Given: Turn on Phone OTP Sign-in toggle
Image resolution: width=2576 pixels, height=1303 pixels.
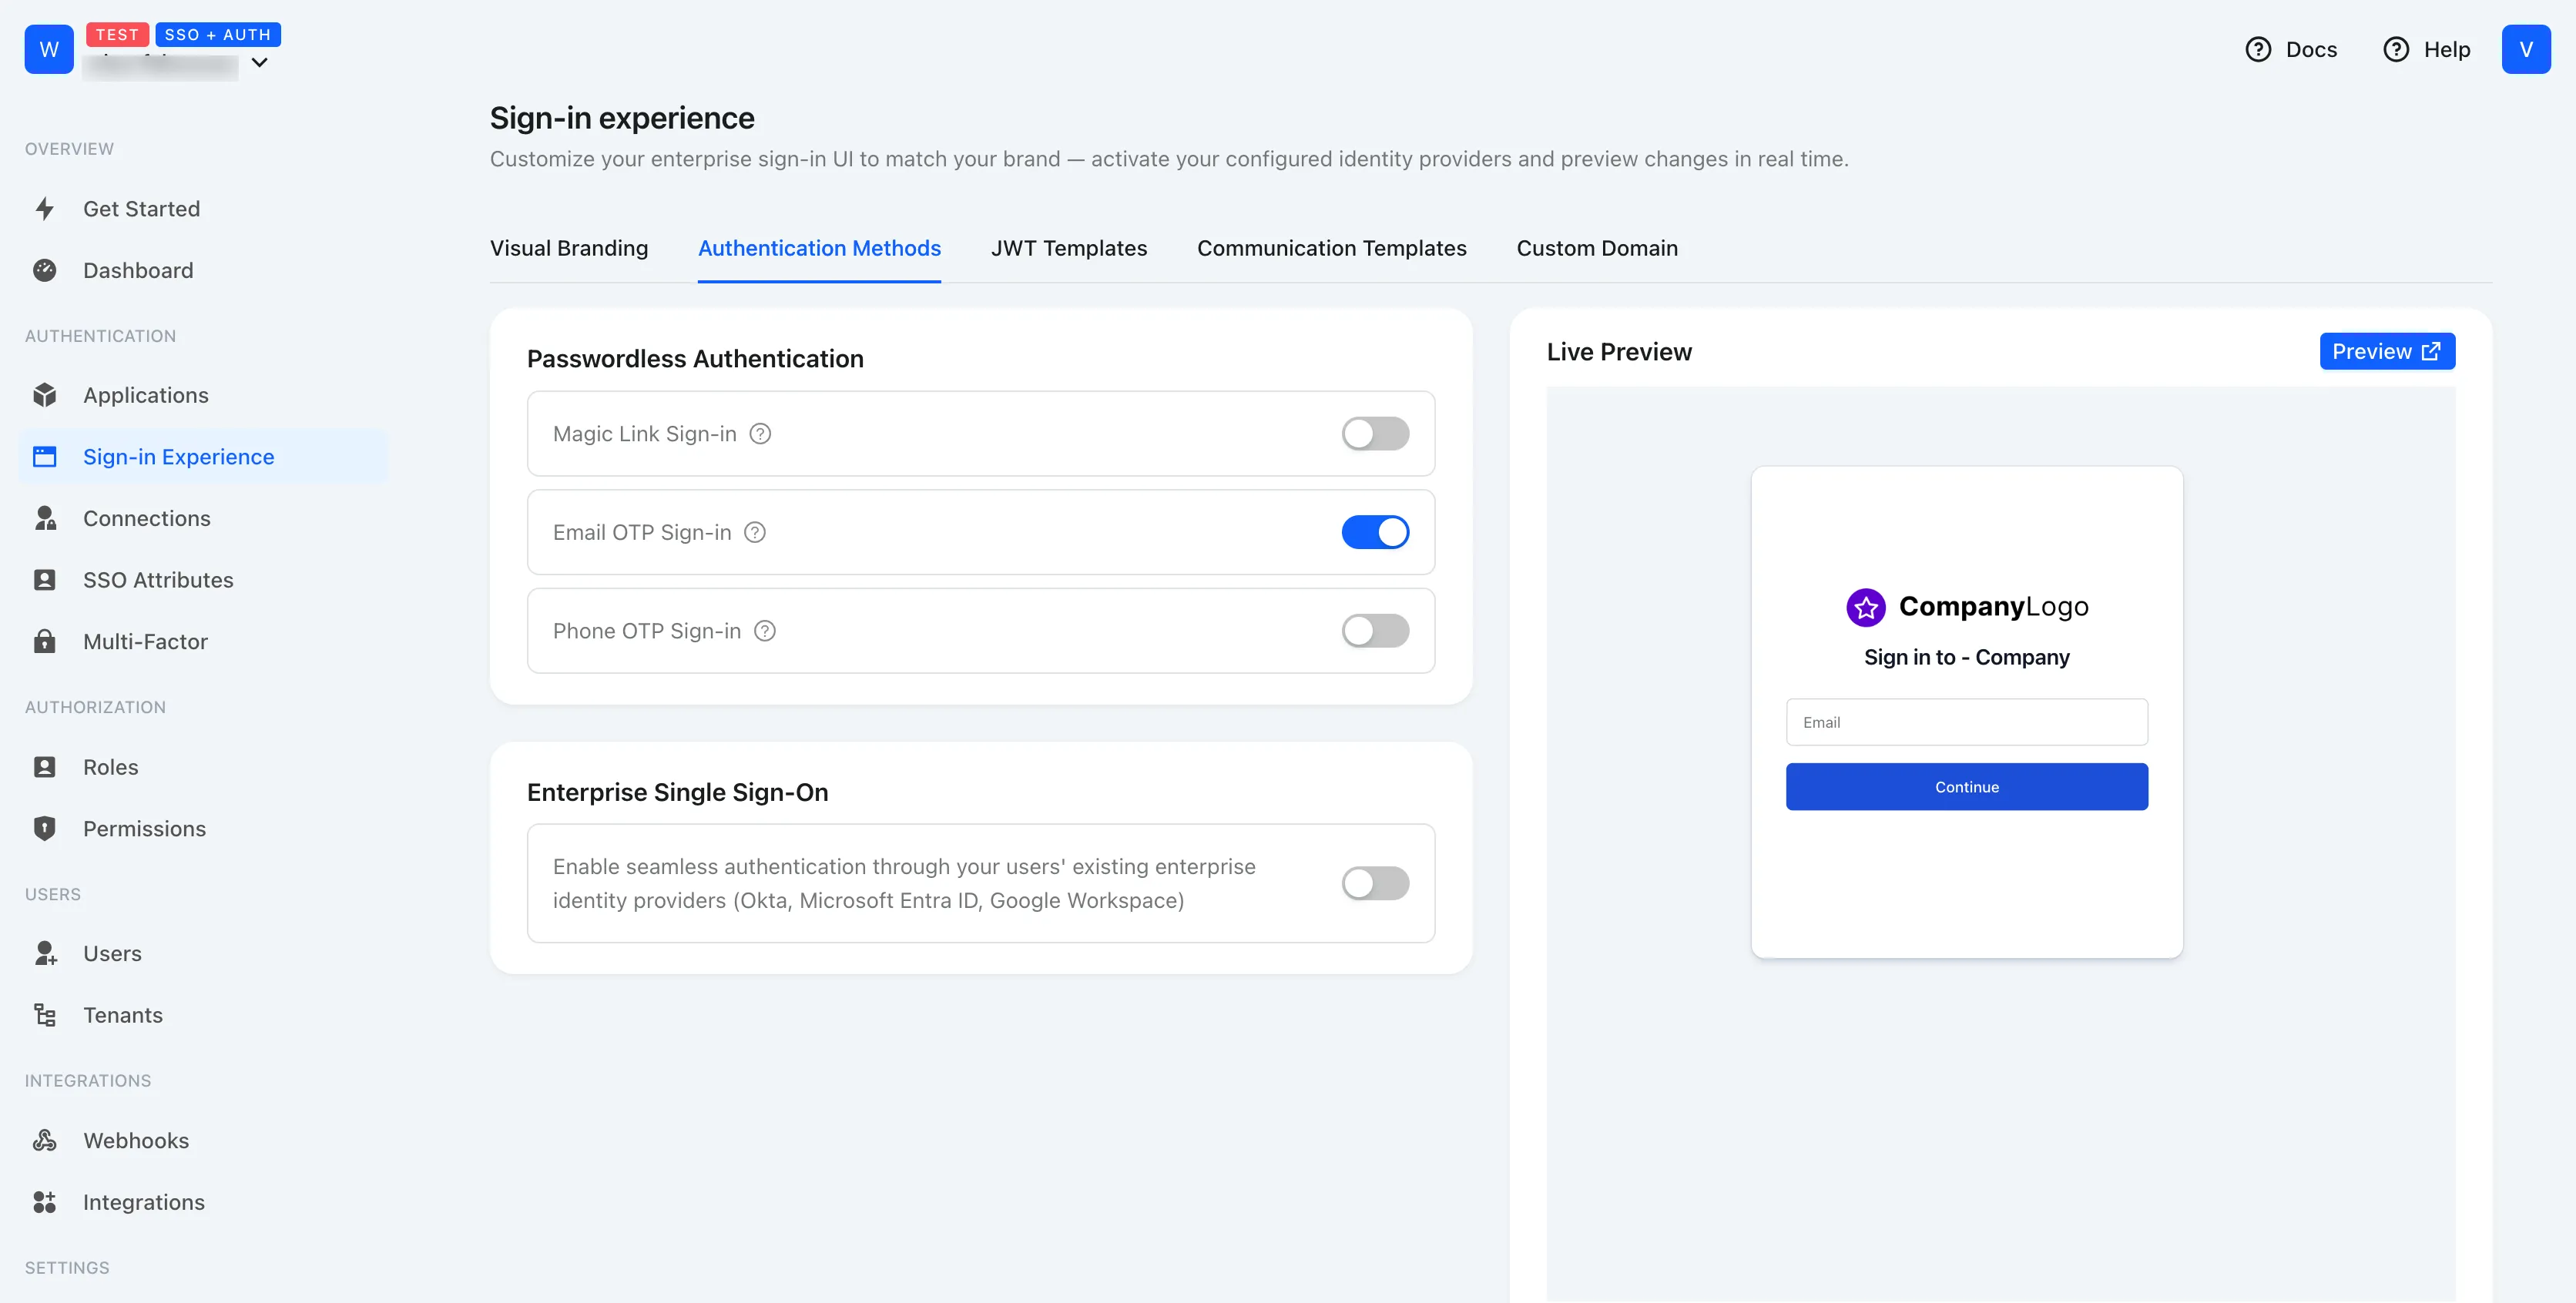Looking at the screenshot, I should point(1375,631).
